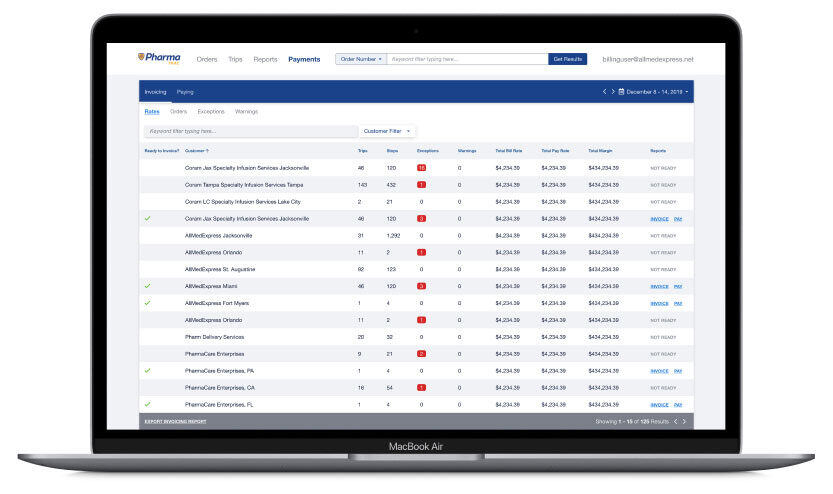This screenshot has height=494, width=833.
Task: Open the PAY link for AllMedExpress Miami
Action: 678,286
